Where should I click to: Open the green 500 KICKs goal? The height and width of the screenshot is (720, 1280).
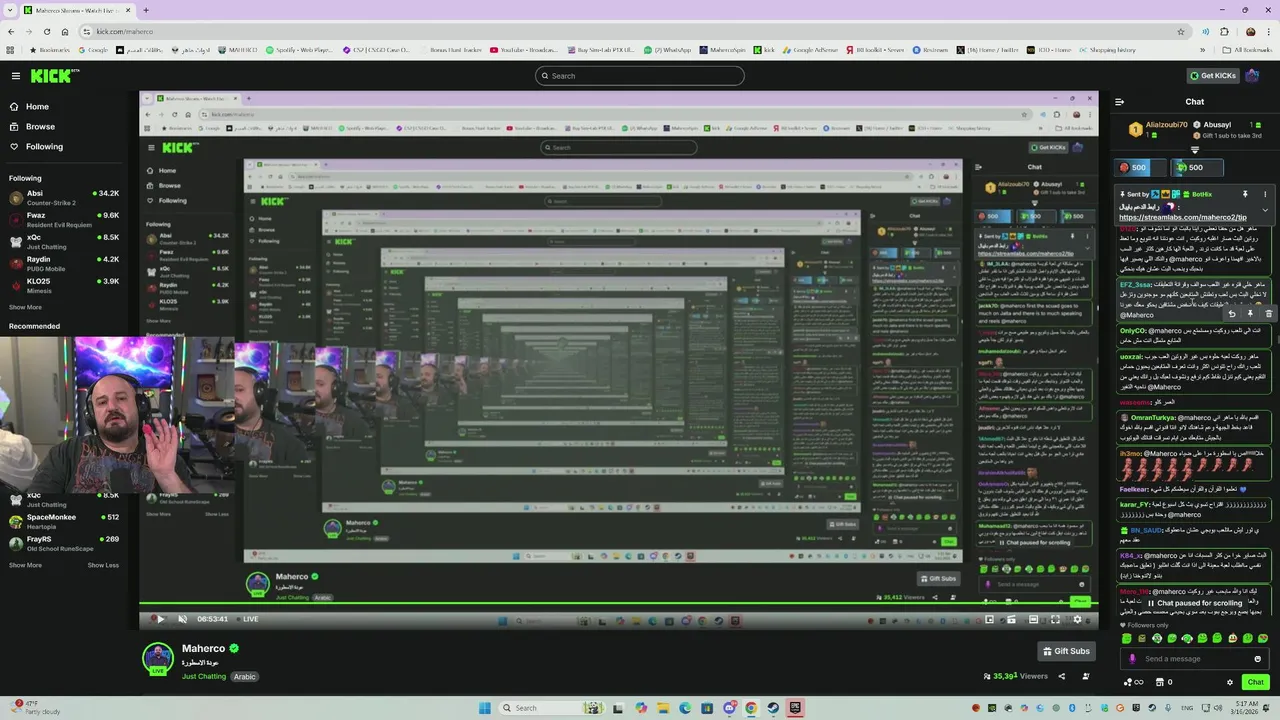(1197, 167)
